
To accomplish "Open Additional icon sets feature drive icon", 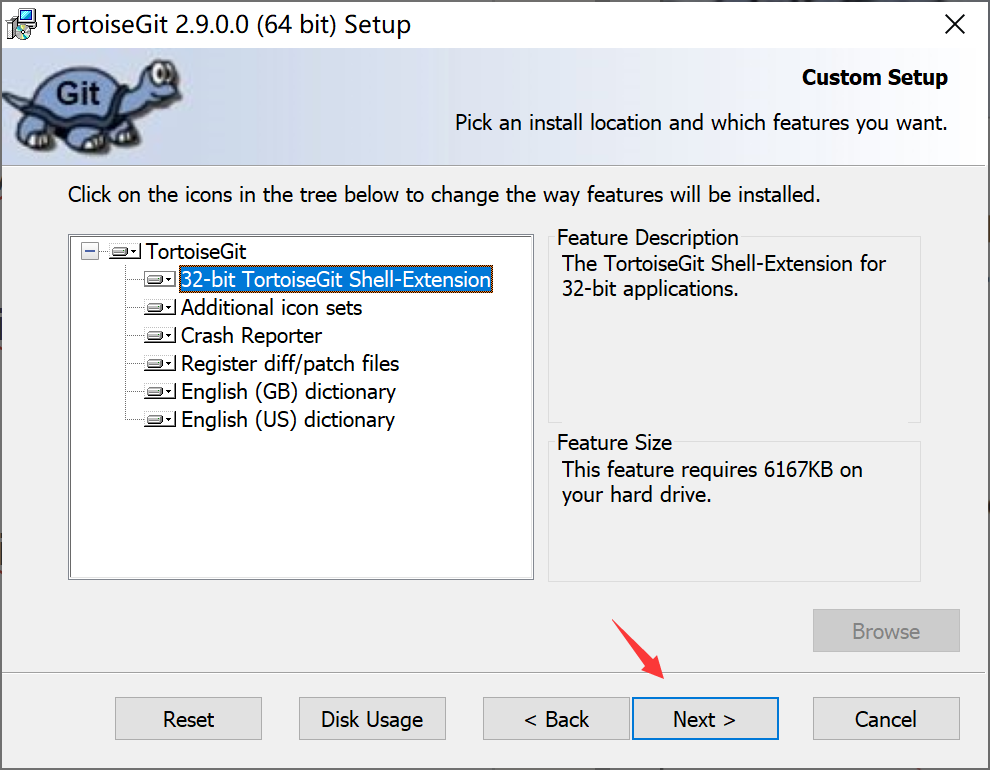I will pos(160,308).
